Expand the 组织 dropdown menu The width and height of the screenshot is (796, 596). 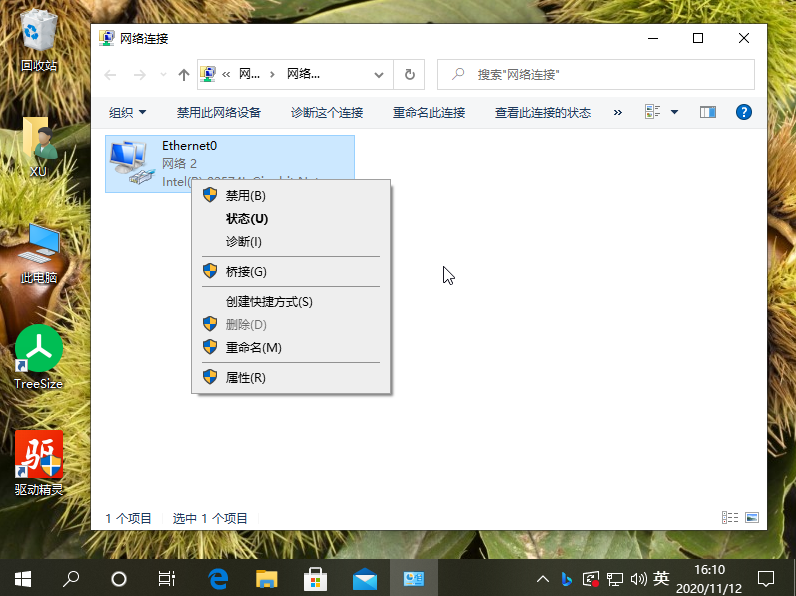click(127, 112)
